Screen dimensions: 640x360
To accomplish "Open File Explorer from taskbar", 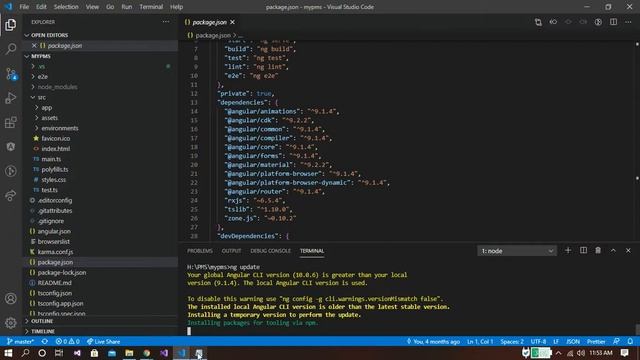I will coord(129,353).
